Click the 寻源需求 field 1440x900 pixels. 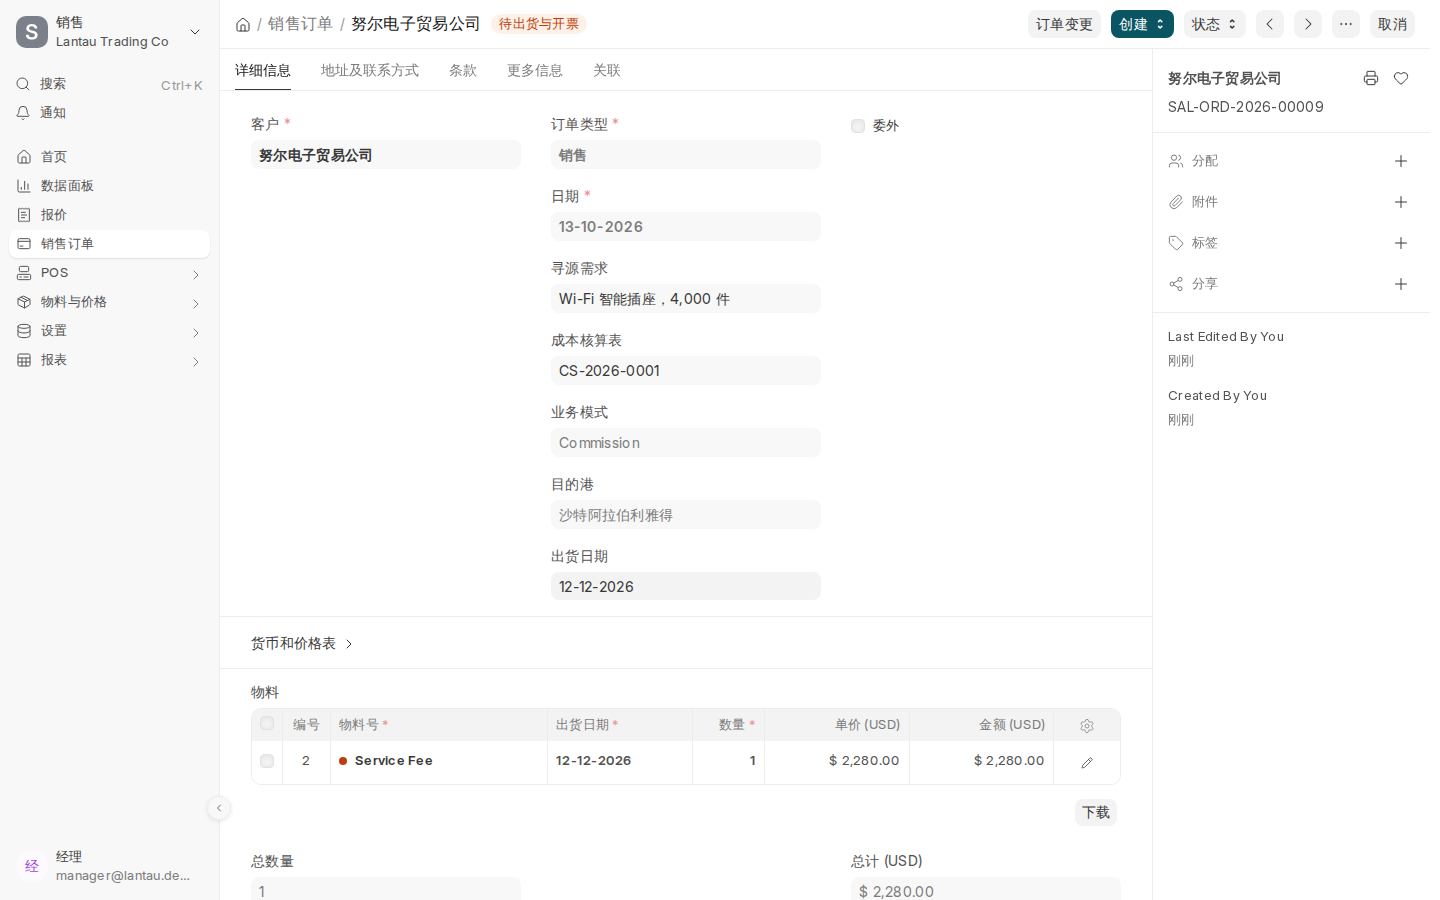click(686, 298)
